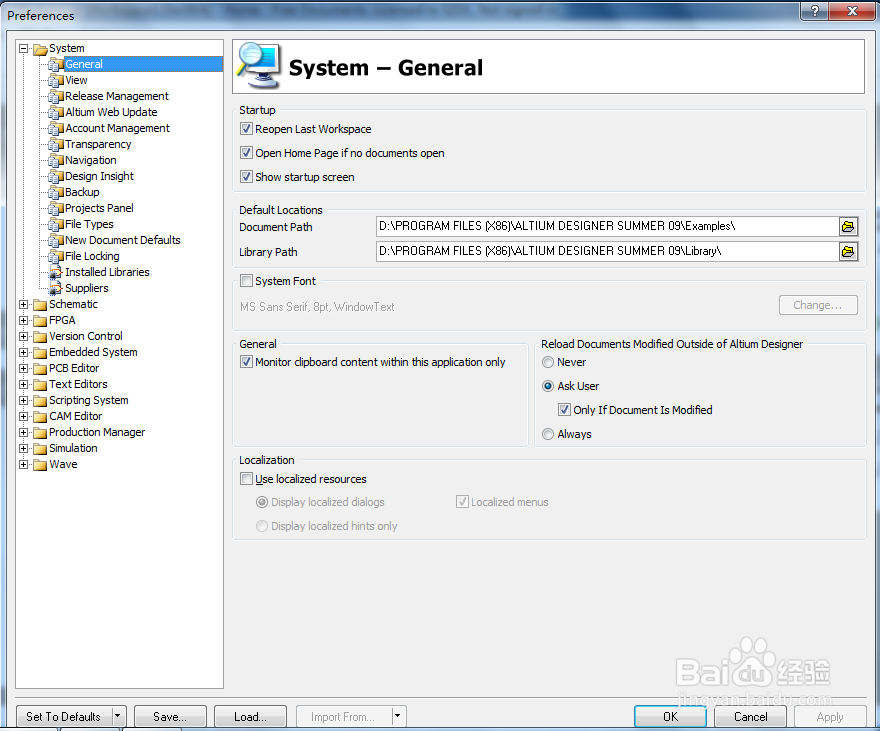880x731 pixels.
Task: Open the Transparency preferences page
Action: pos(98,144)
